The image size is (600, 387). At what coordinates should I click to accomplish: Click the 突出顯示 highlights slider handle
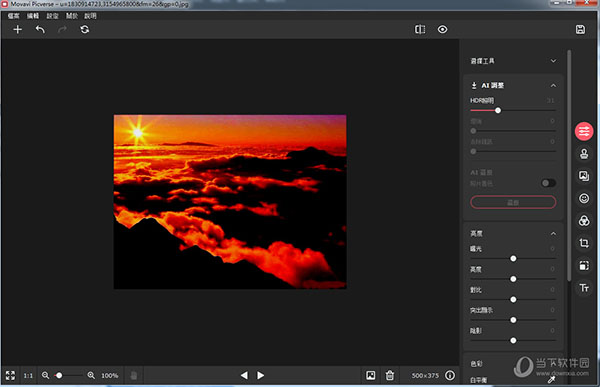click(514, 320)
